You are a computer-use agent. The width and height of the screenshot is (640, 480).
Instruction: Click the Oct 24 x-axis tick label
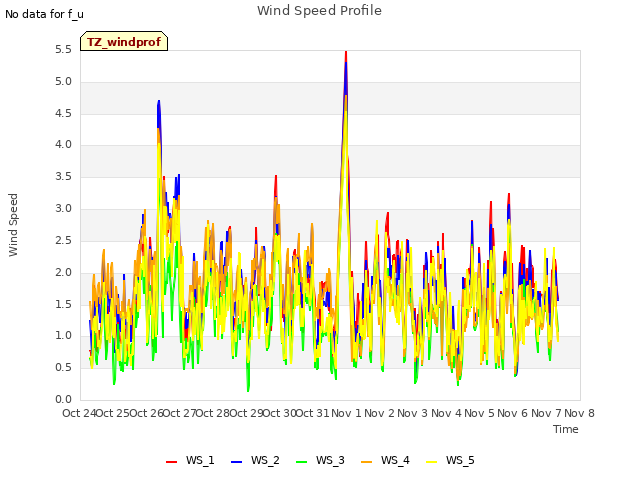pos(79,413)
